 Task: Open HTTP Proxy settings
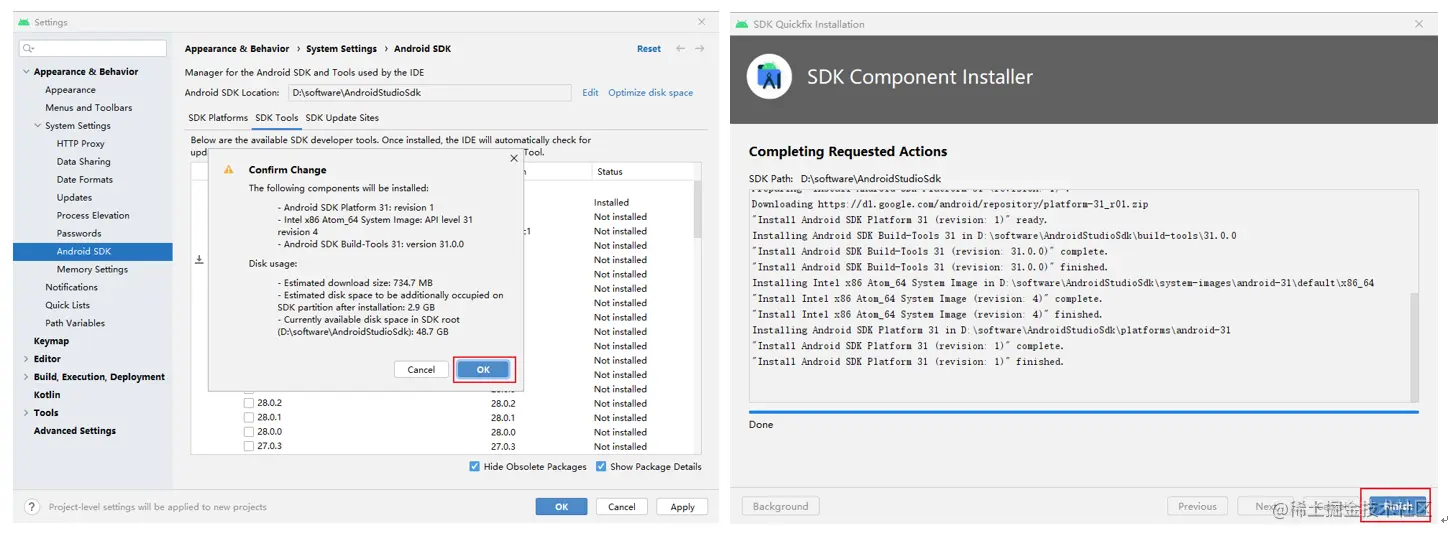coord(80,144)
